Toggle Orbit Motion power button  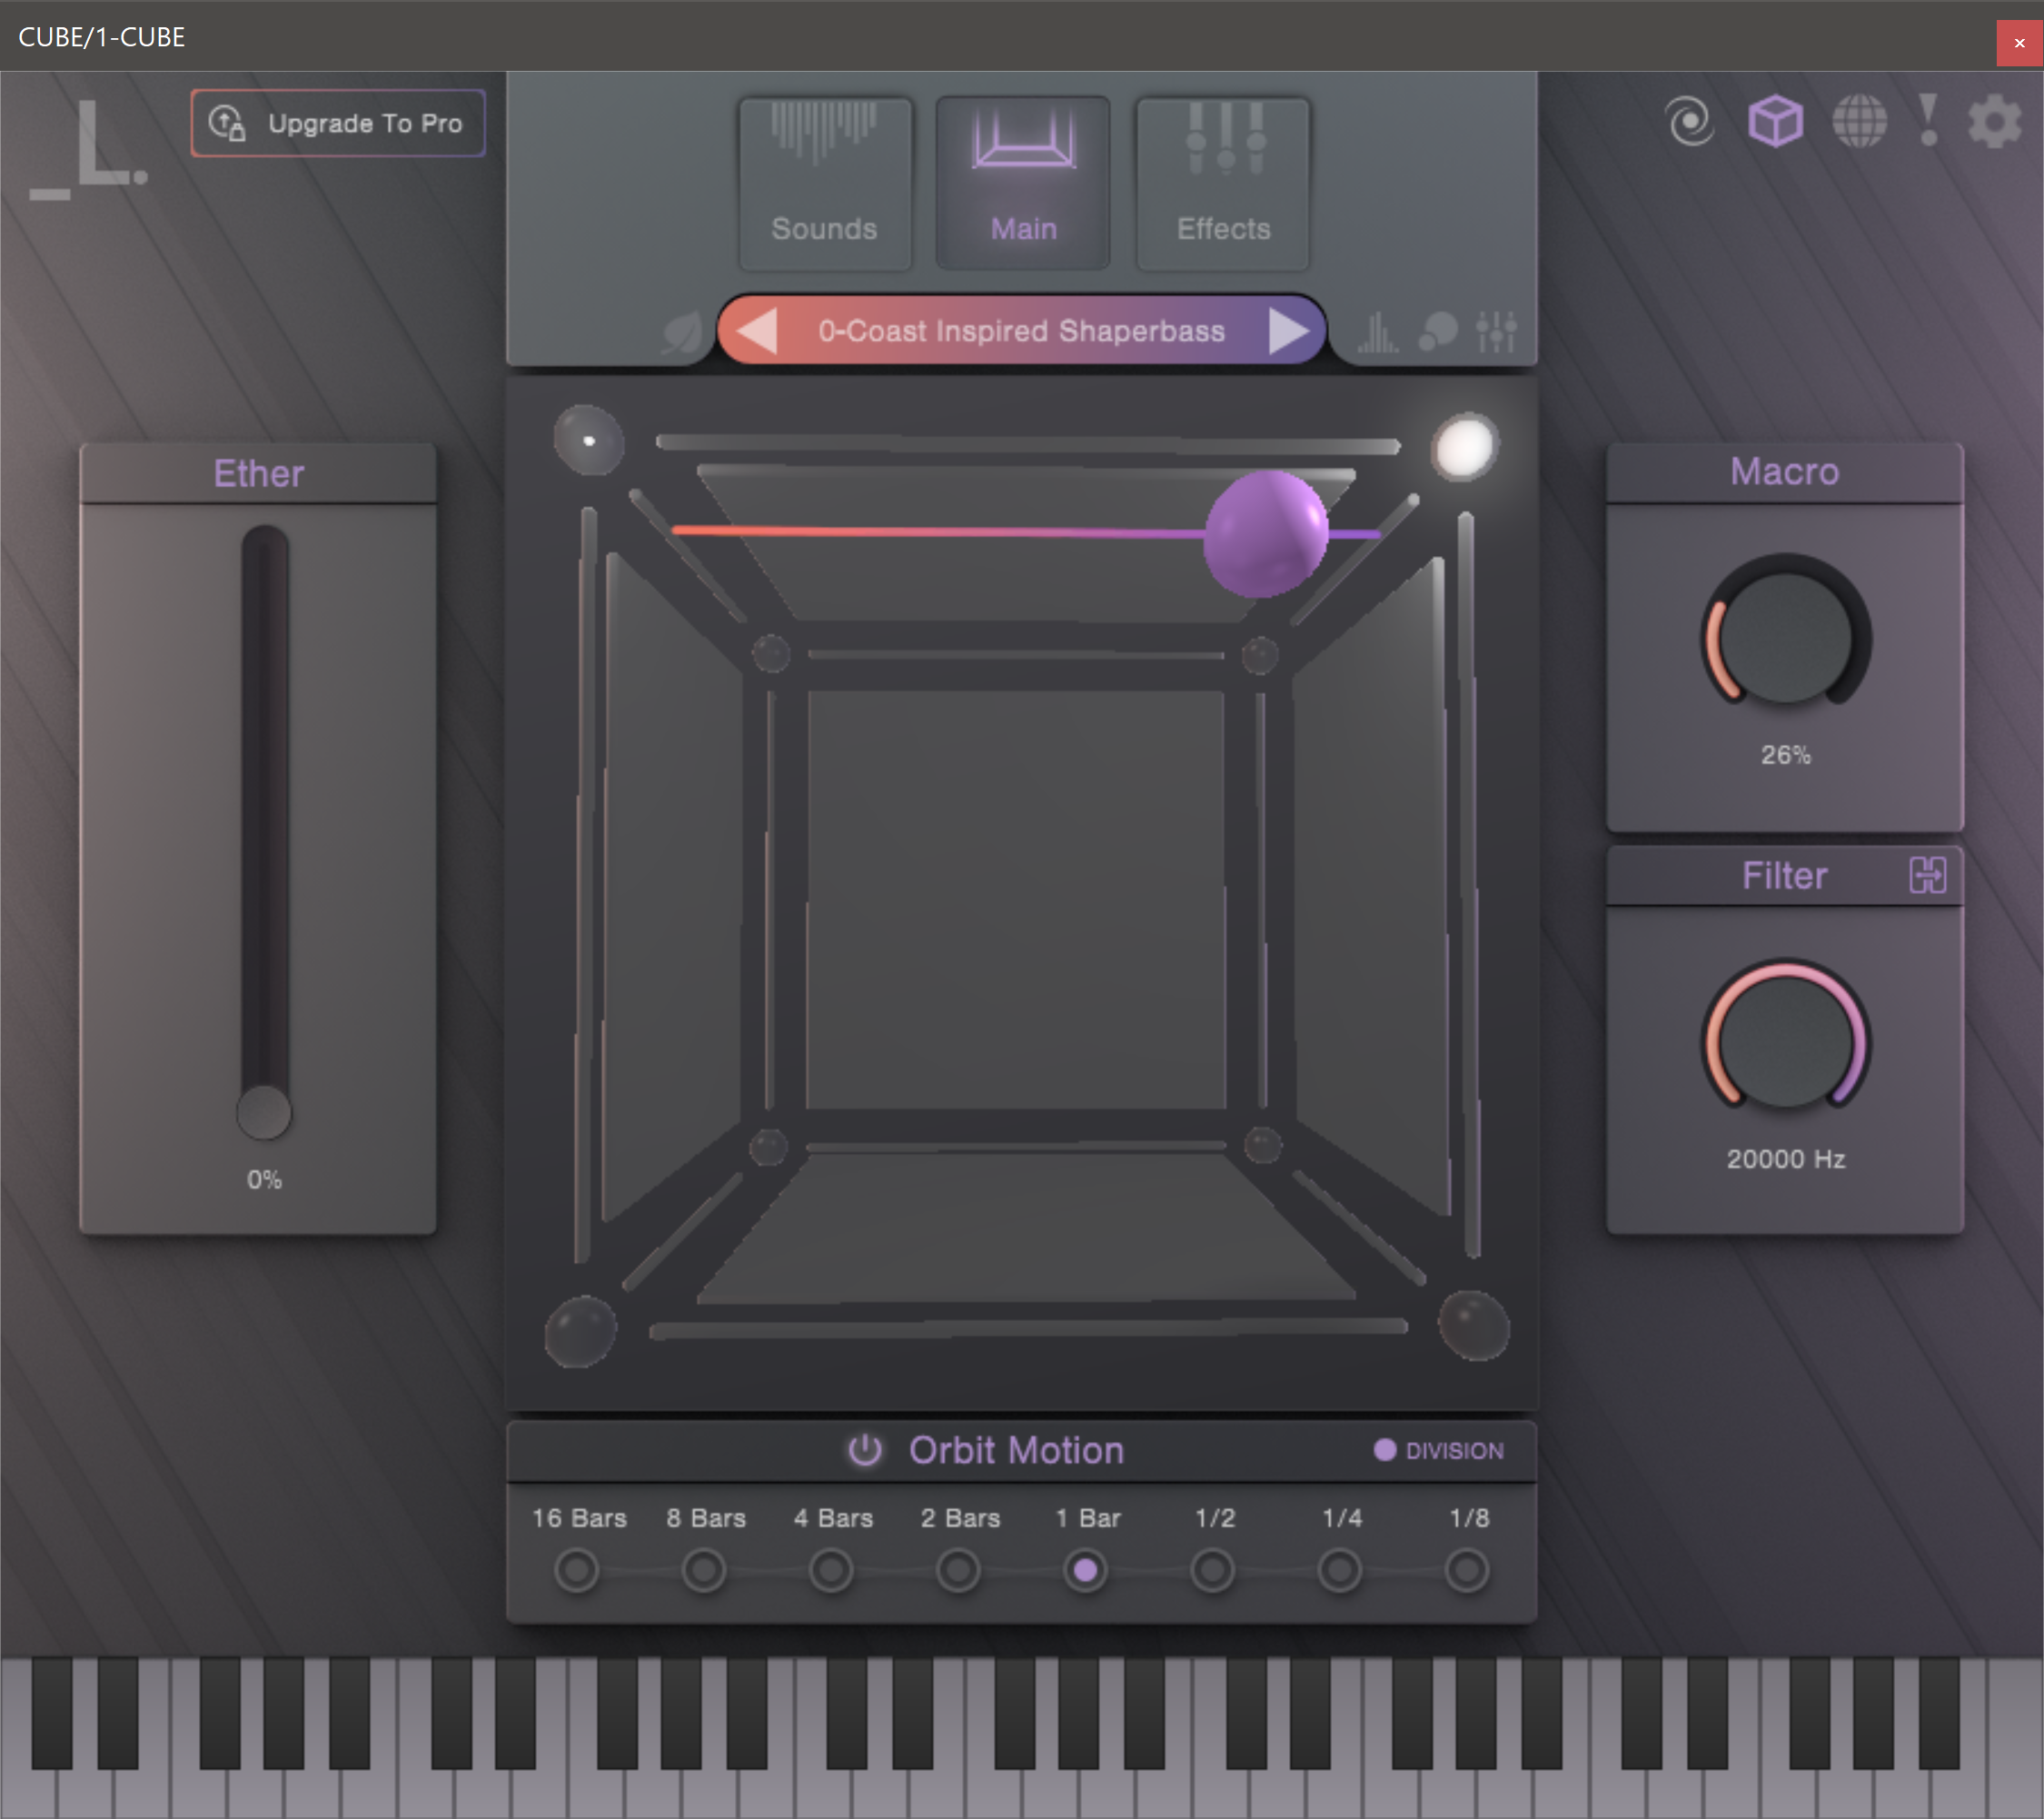pos(865,1450)
